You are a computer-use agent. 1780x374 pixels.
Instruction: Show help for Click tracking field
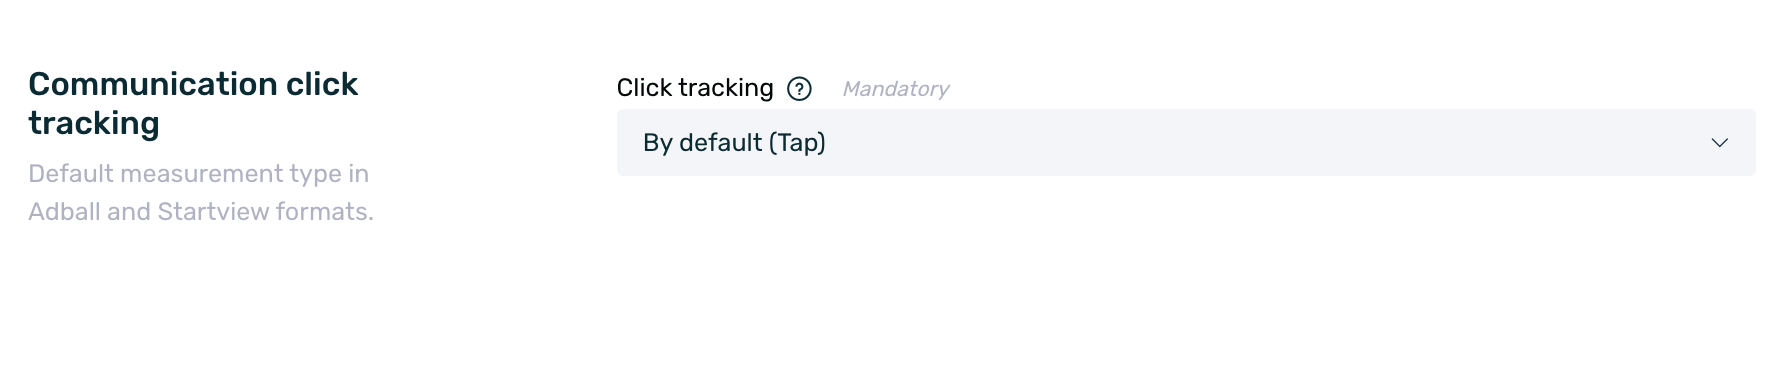(799, 89)
